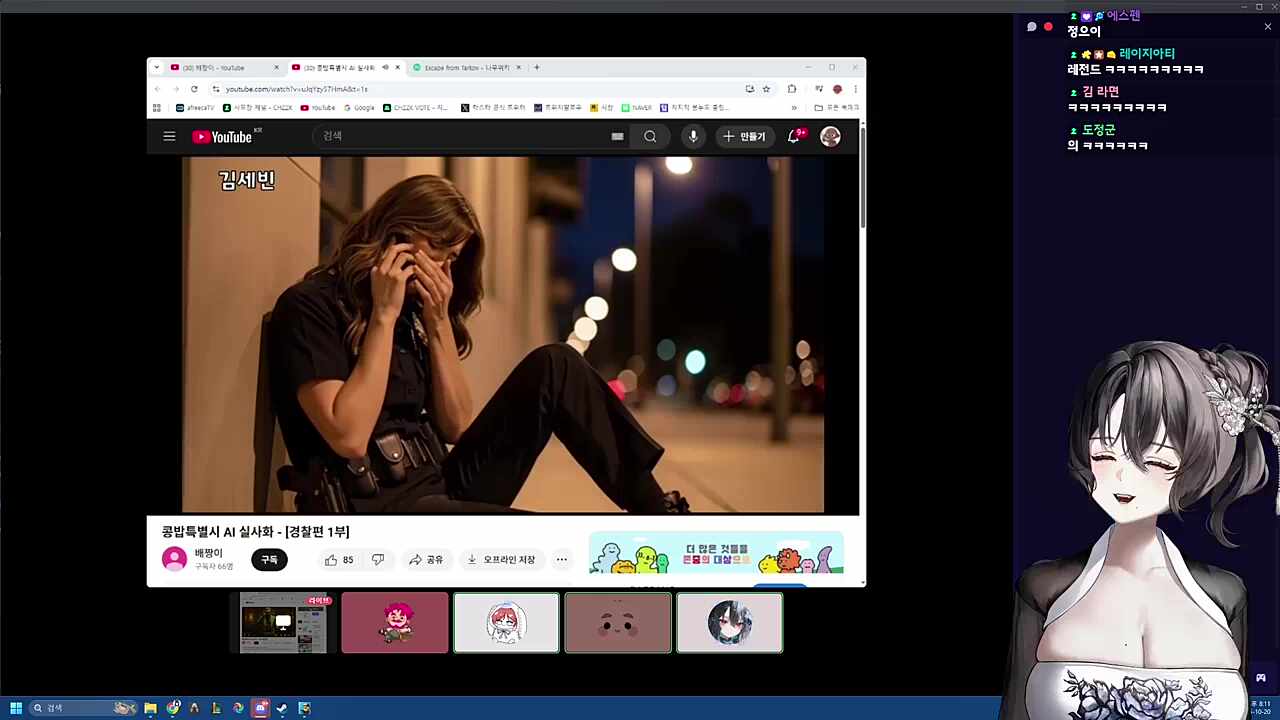The height and width of the screenshot is (720, 1280).
Task: Click the 만들기 create button
Action: [x=744, y=136]
